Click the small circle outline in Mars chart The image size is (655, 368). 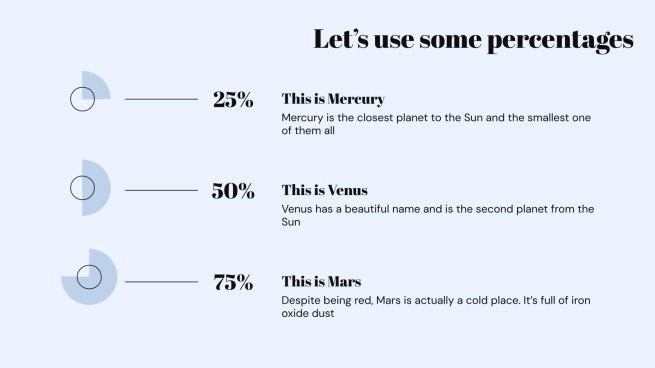point(89,277)
